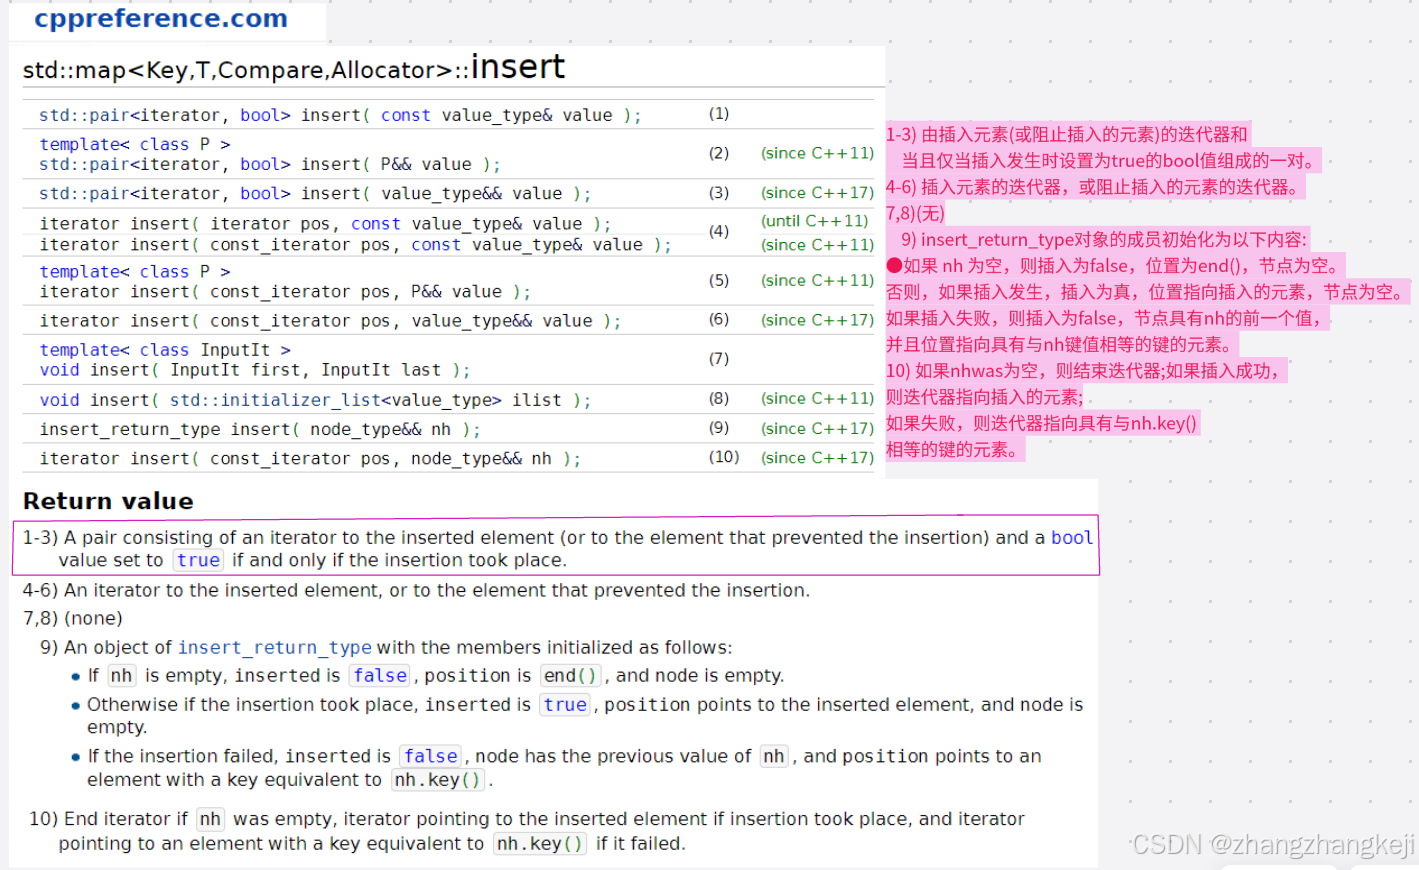Screen dimensions: 1419x870
Task: Click overload (10) 'const_iterator pos, node_type&& nh' declaration
Action: pyautogui.click(x=310, y=458)
